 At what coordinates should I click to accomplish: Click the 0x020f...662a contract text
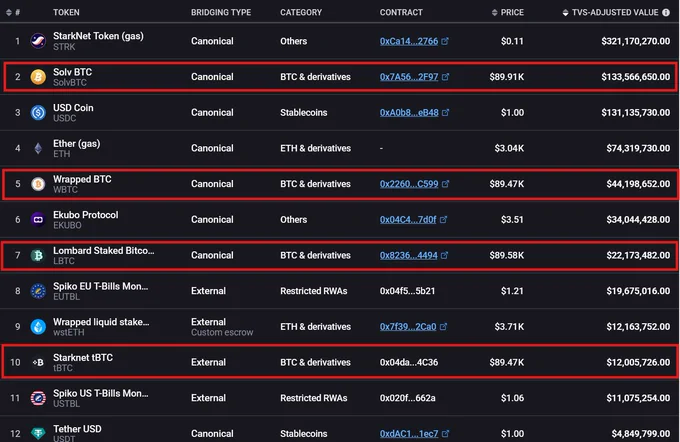click(x=408, y=398)
